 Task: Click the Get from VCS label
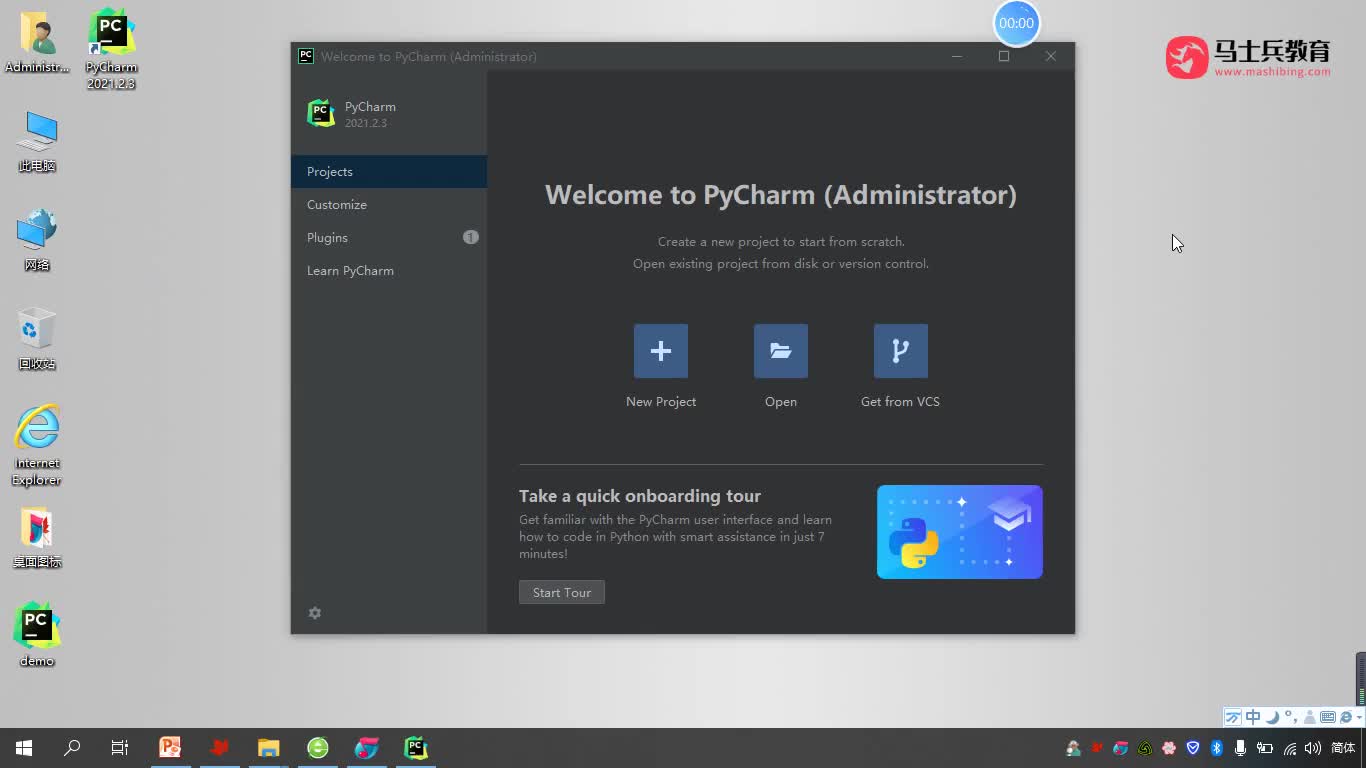[900, 402]
